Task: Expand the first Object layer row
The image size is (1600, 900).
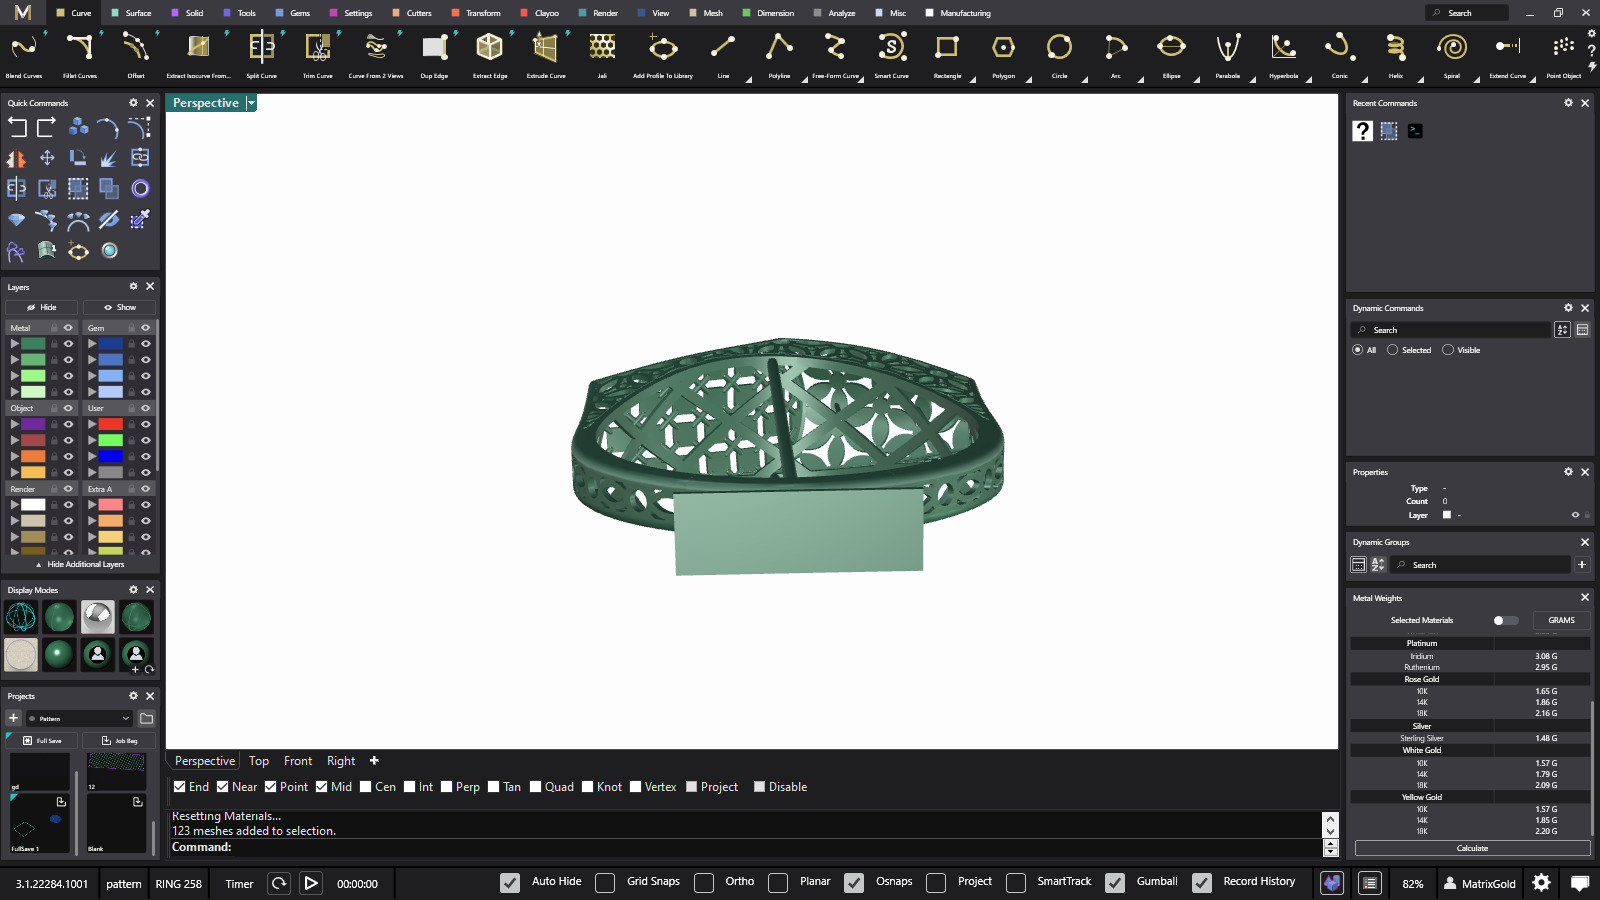Action: pyautogui.click(x=14, y=424)
